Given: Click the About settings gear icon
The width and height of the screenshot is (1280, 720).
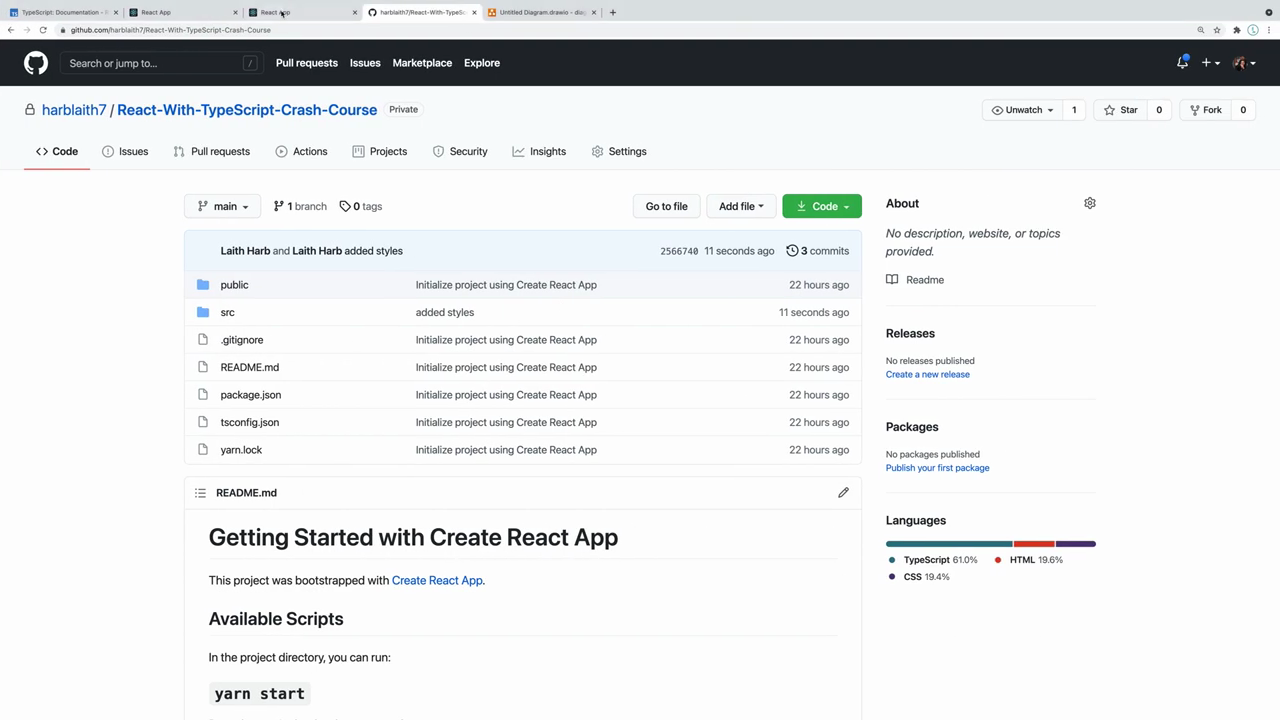Looking at the screenshot, I should (1090, 203).
